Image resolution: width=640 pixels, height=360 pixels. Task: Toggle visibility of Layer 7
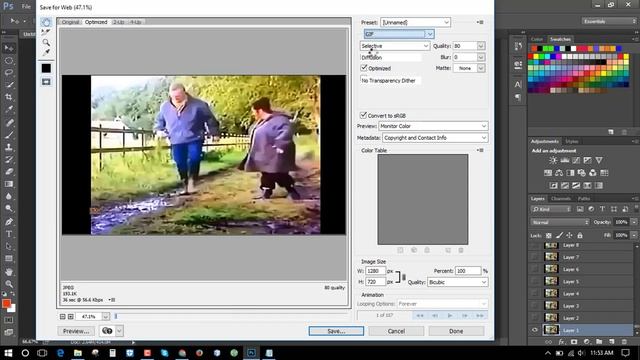[x=535, y=257]
